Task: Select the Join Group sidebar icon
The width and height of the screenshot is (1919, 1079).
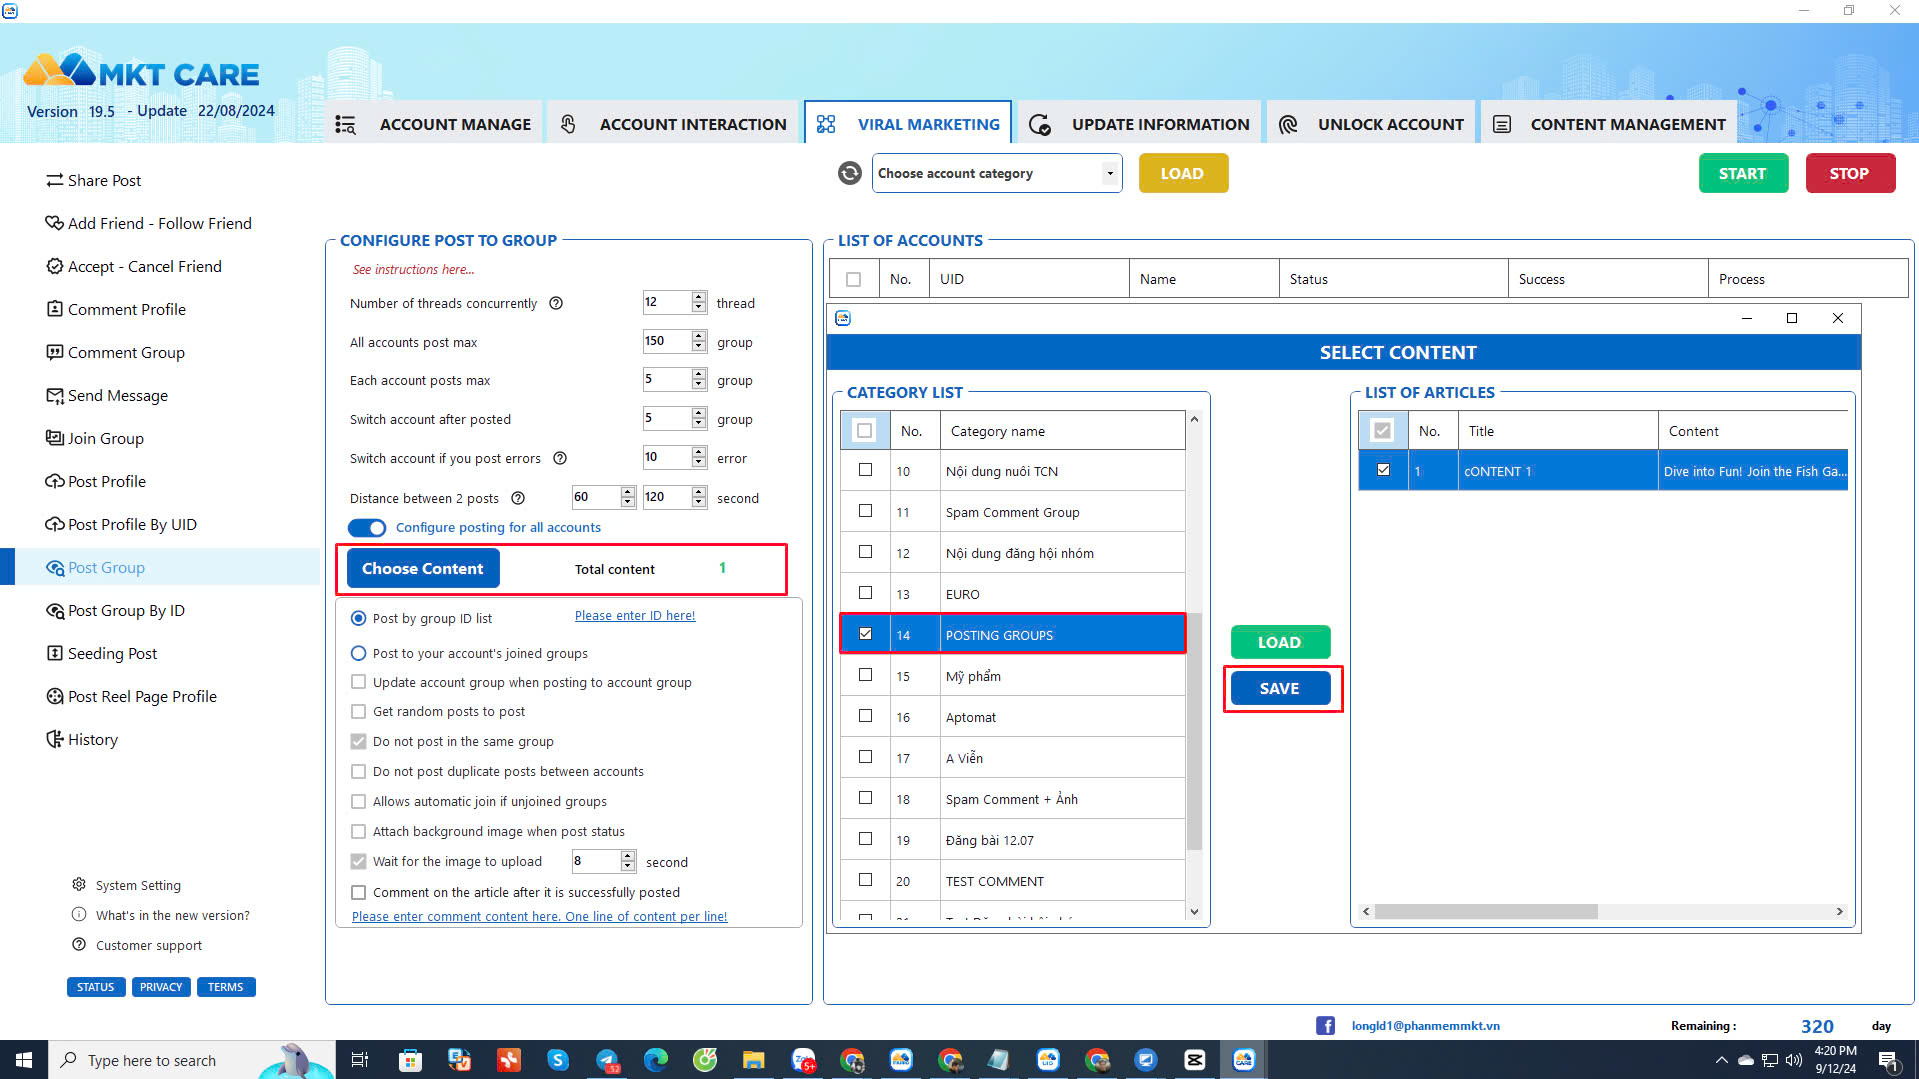Action: (x=55, y=438)
